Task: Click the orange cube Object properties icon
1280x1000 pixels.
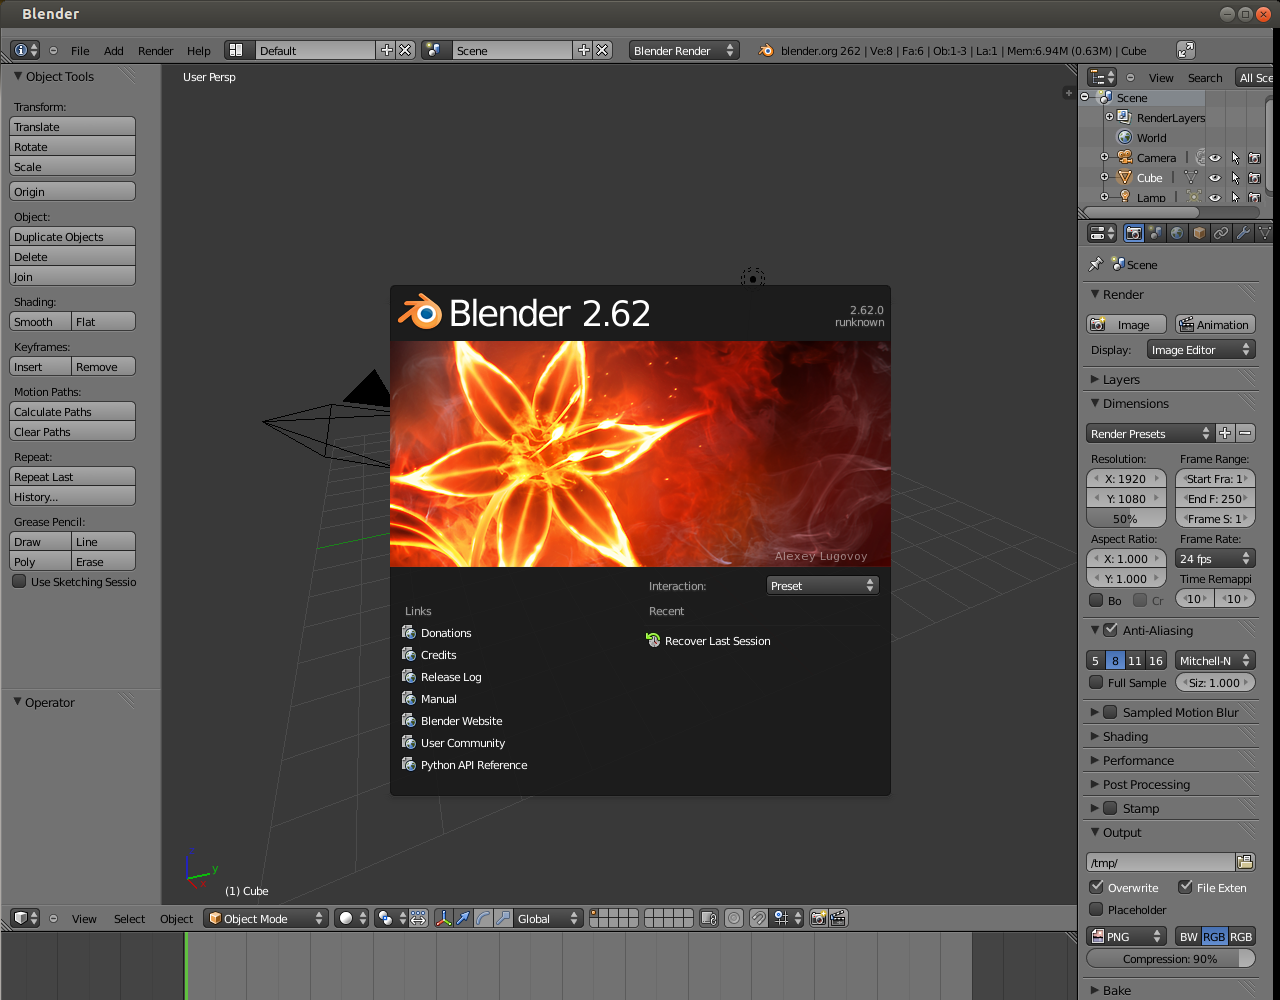Action: coord(1198,232)
